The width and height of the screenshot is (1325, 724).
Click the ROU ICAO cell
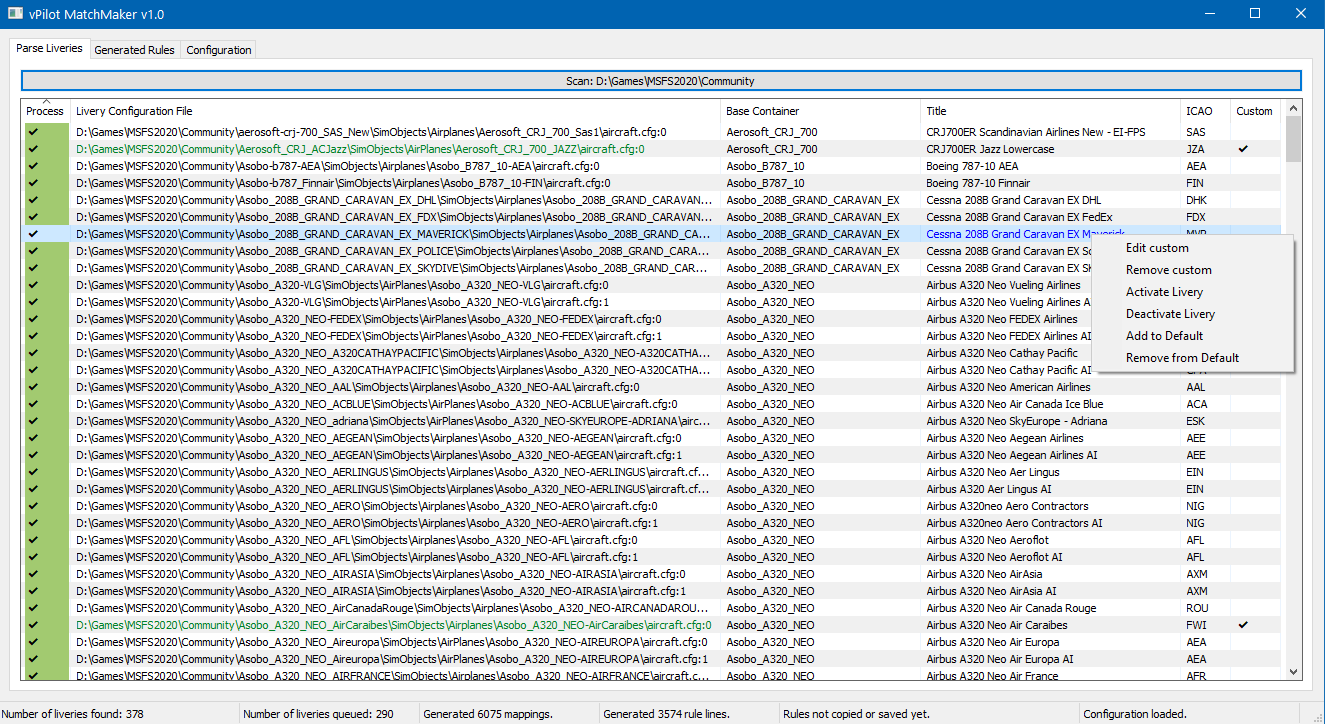1196,608
